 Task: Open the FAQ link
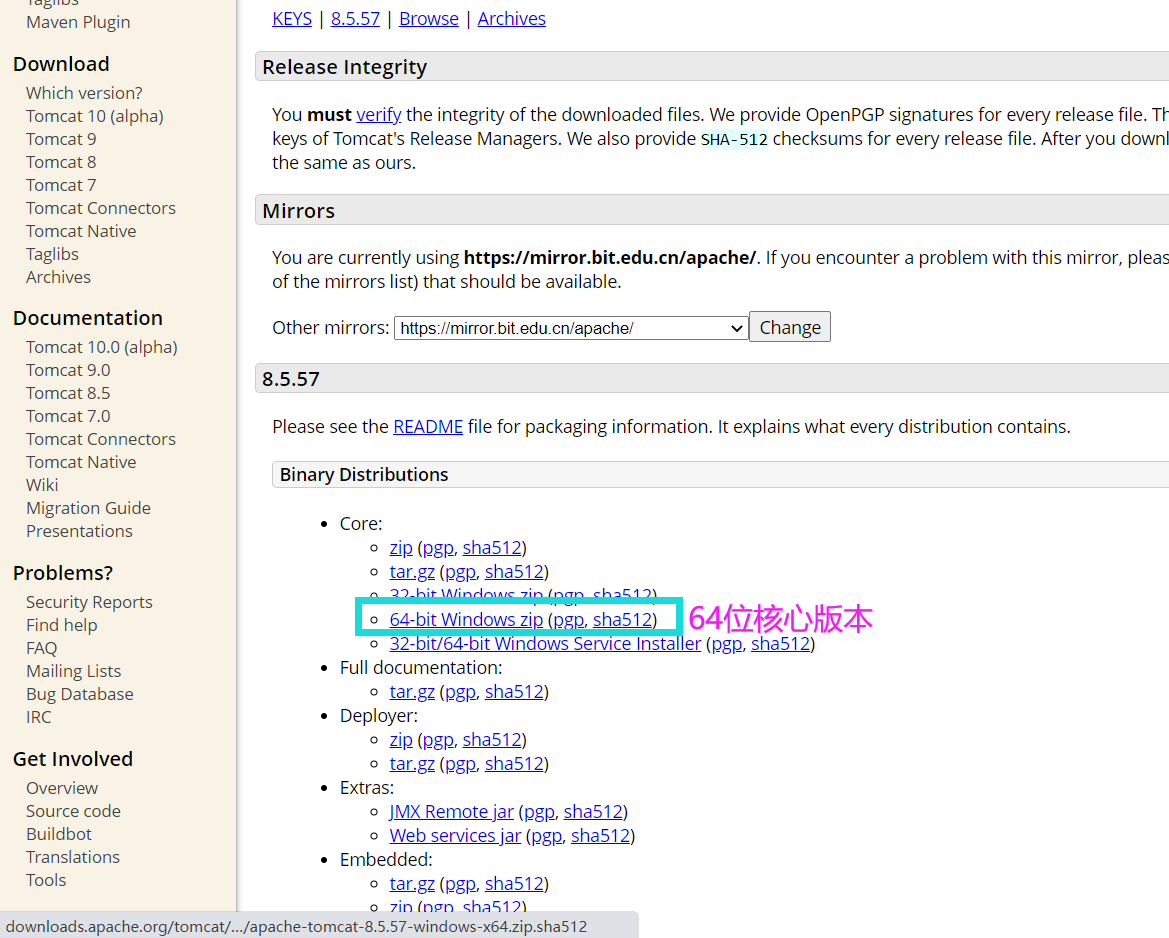(42, 649)
